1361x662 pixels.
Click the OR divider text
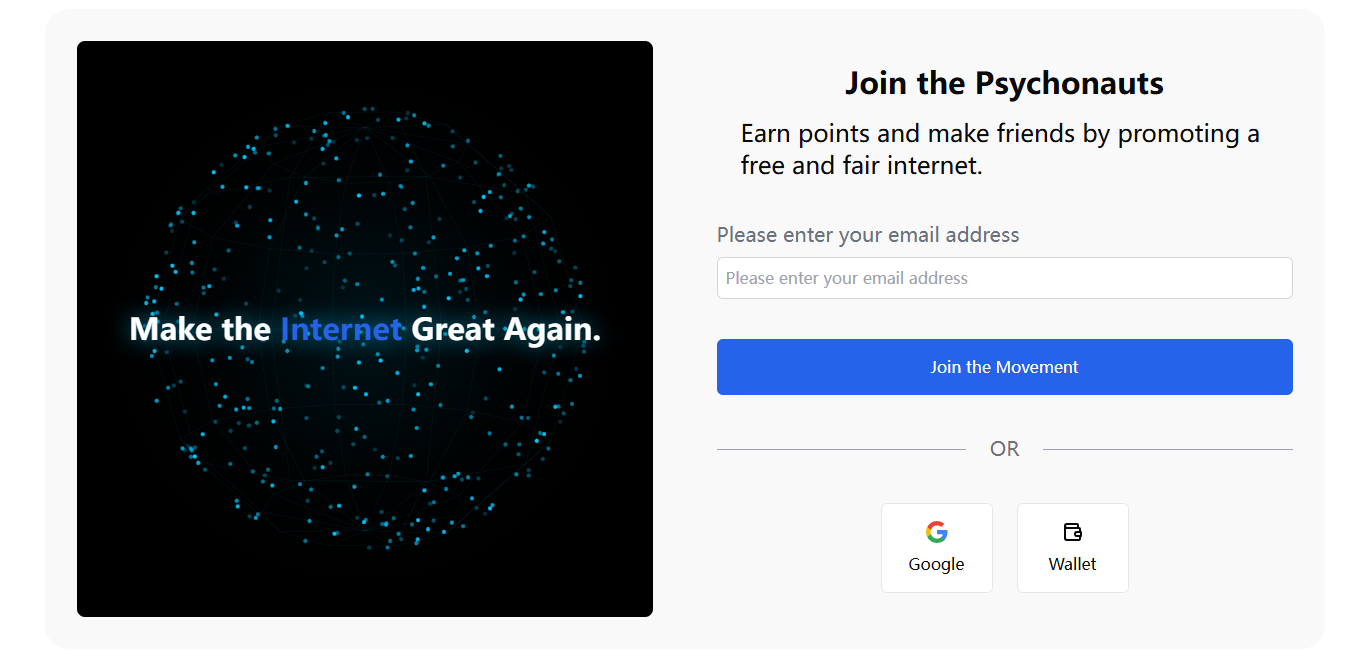[1004, 449]
